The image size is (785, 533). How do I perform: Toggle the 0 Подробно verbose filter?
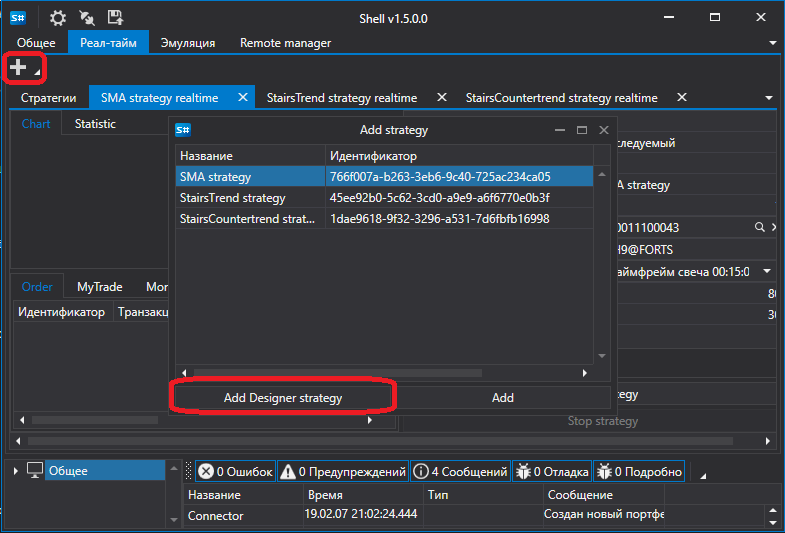click(x=639, y=471)
